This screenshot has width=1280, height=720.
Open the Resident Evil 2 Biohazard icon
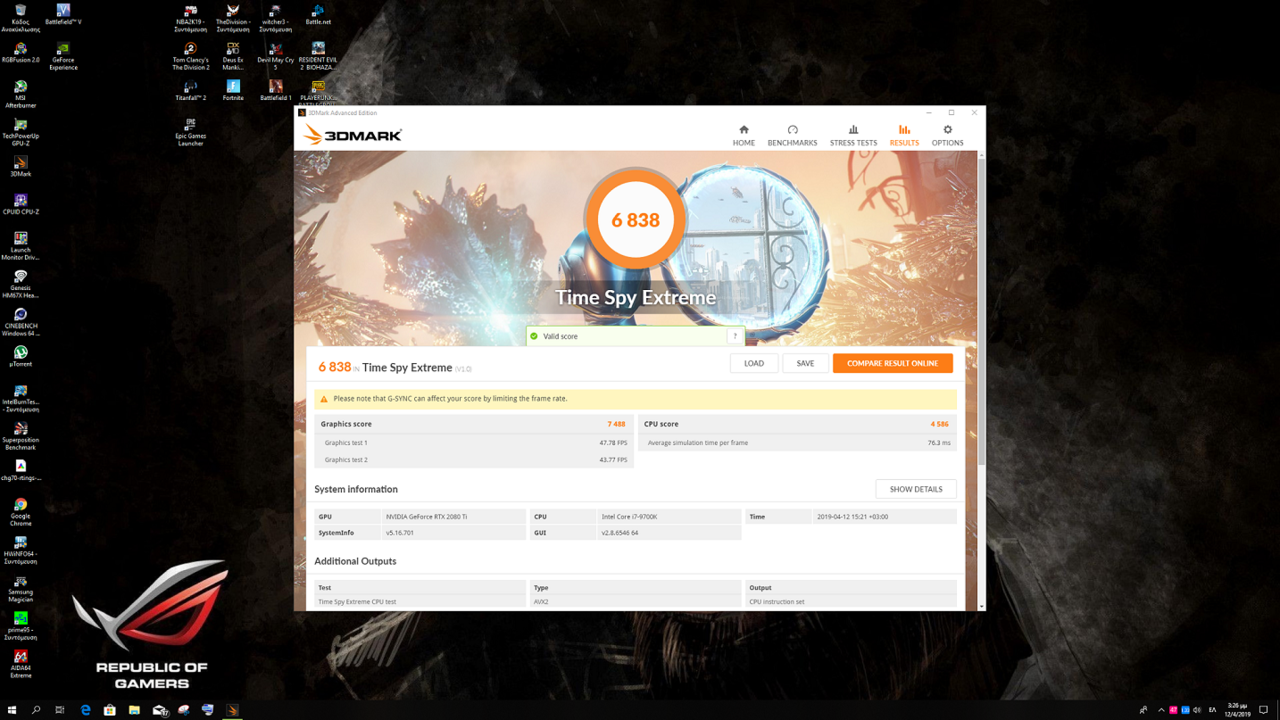point(318,56)
